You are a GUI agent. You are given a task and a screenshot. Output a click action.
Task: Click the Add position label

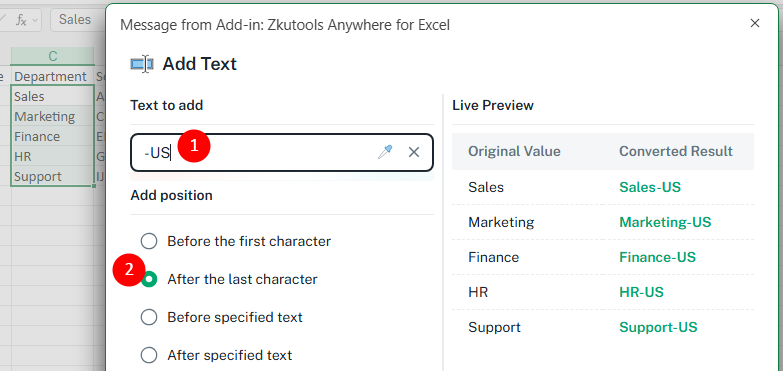click(171, 195)
